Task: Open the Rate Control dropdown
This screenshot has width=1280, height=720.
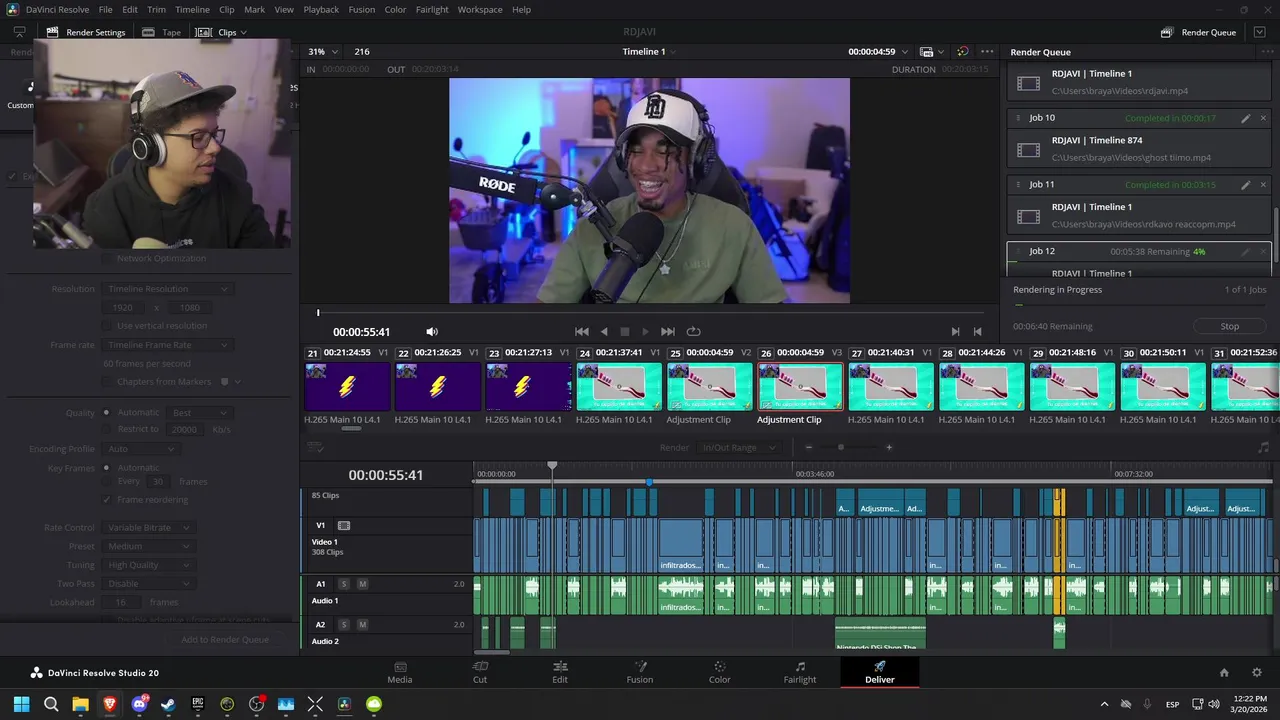Action: (x=148, y=528)
